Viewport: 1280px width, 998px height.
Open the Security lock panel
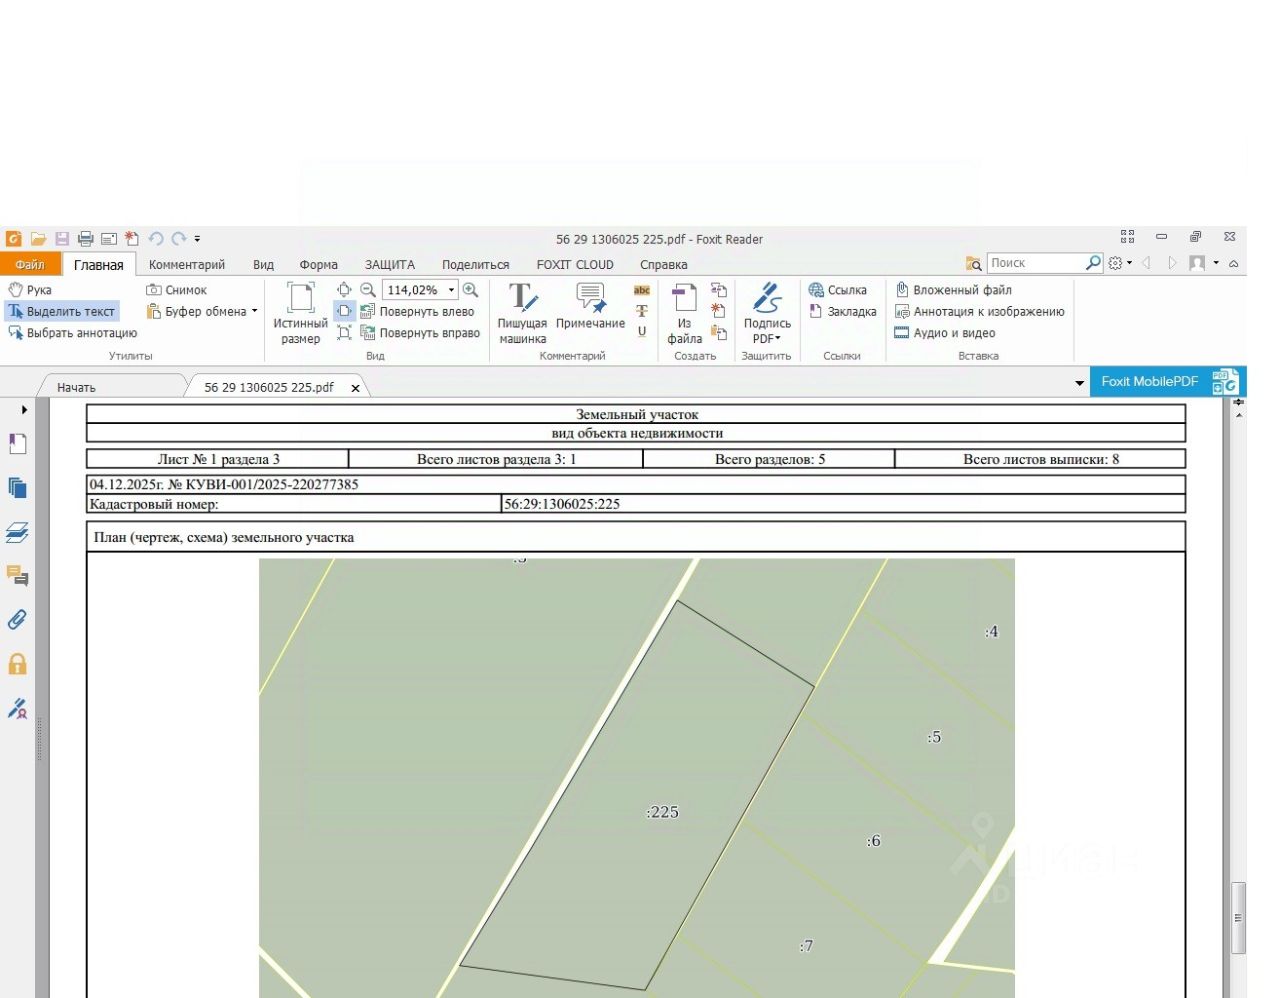[x=17, y=664]
